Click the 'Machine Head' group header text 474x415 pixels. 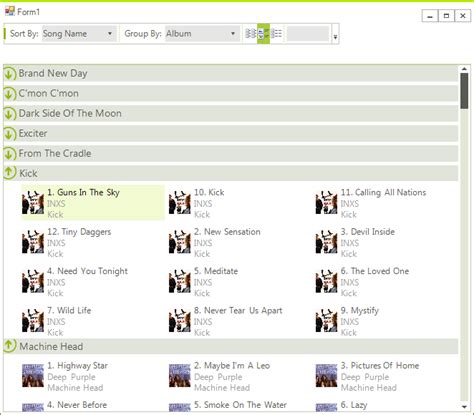51,346
